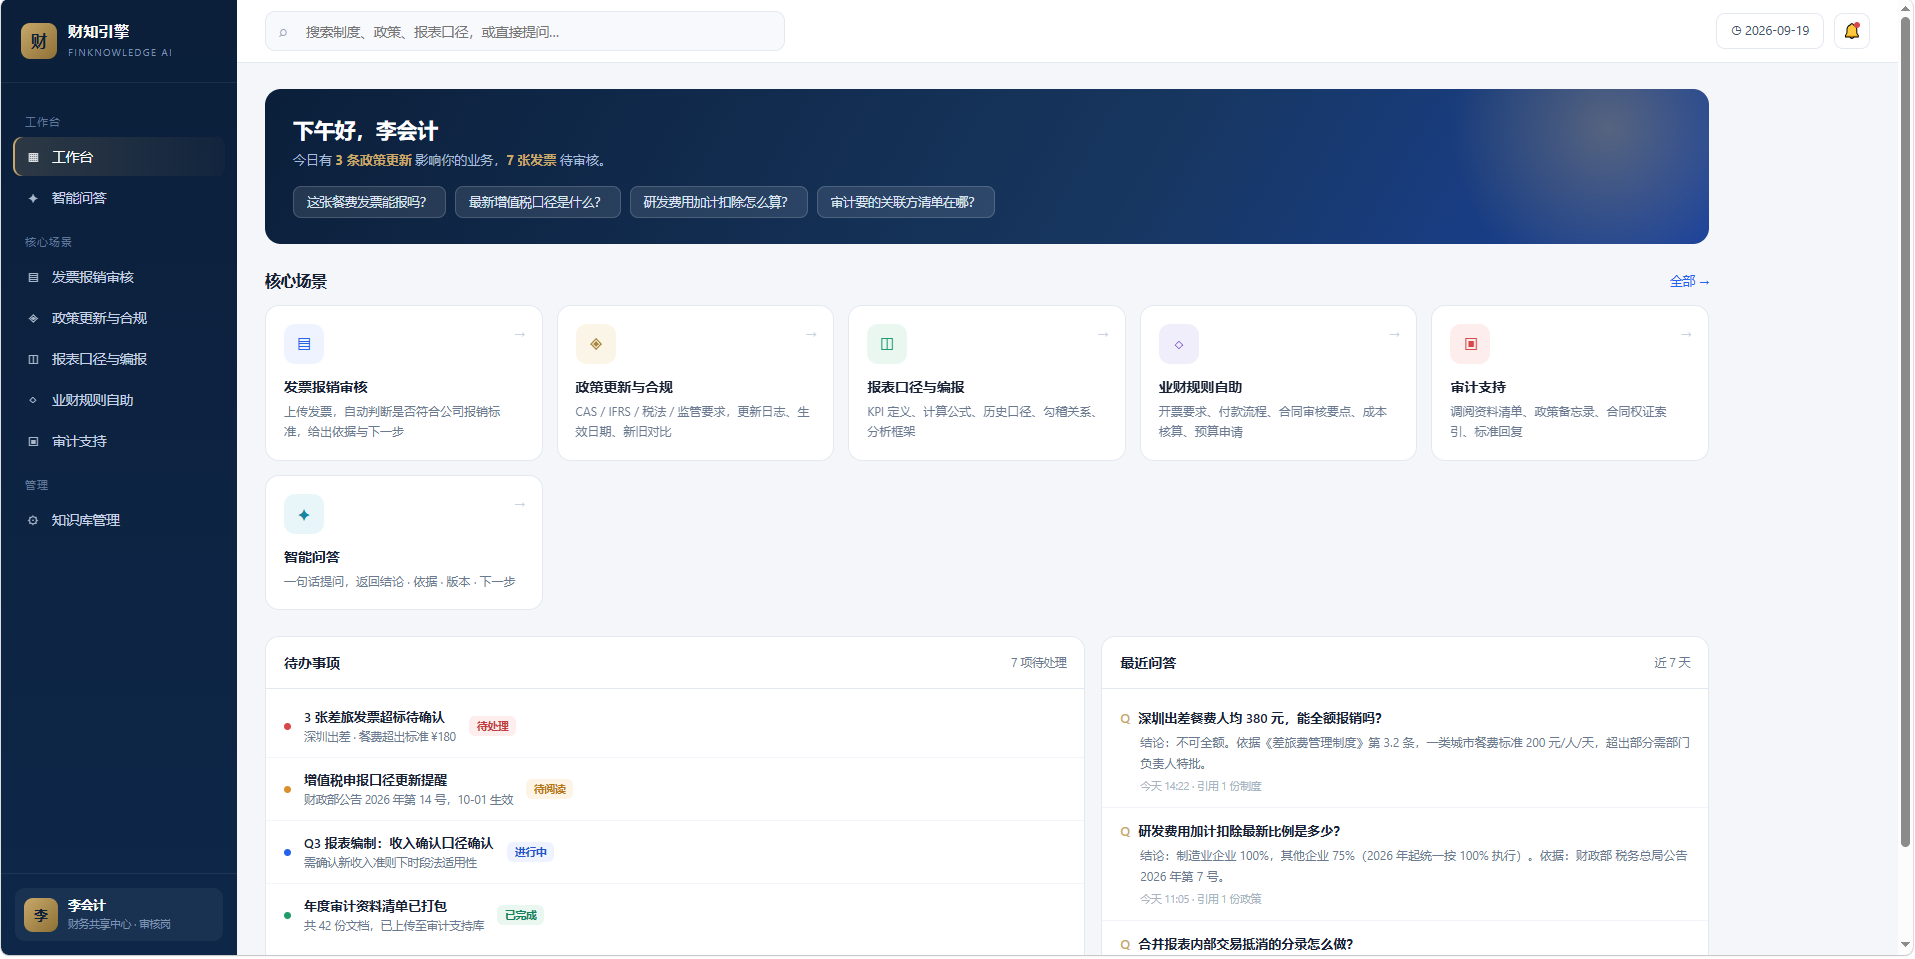1915x959 pixels.
Task: Click the 财知引擎 logo icon
Action: (39, 41)
